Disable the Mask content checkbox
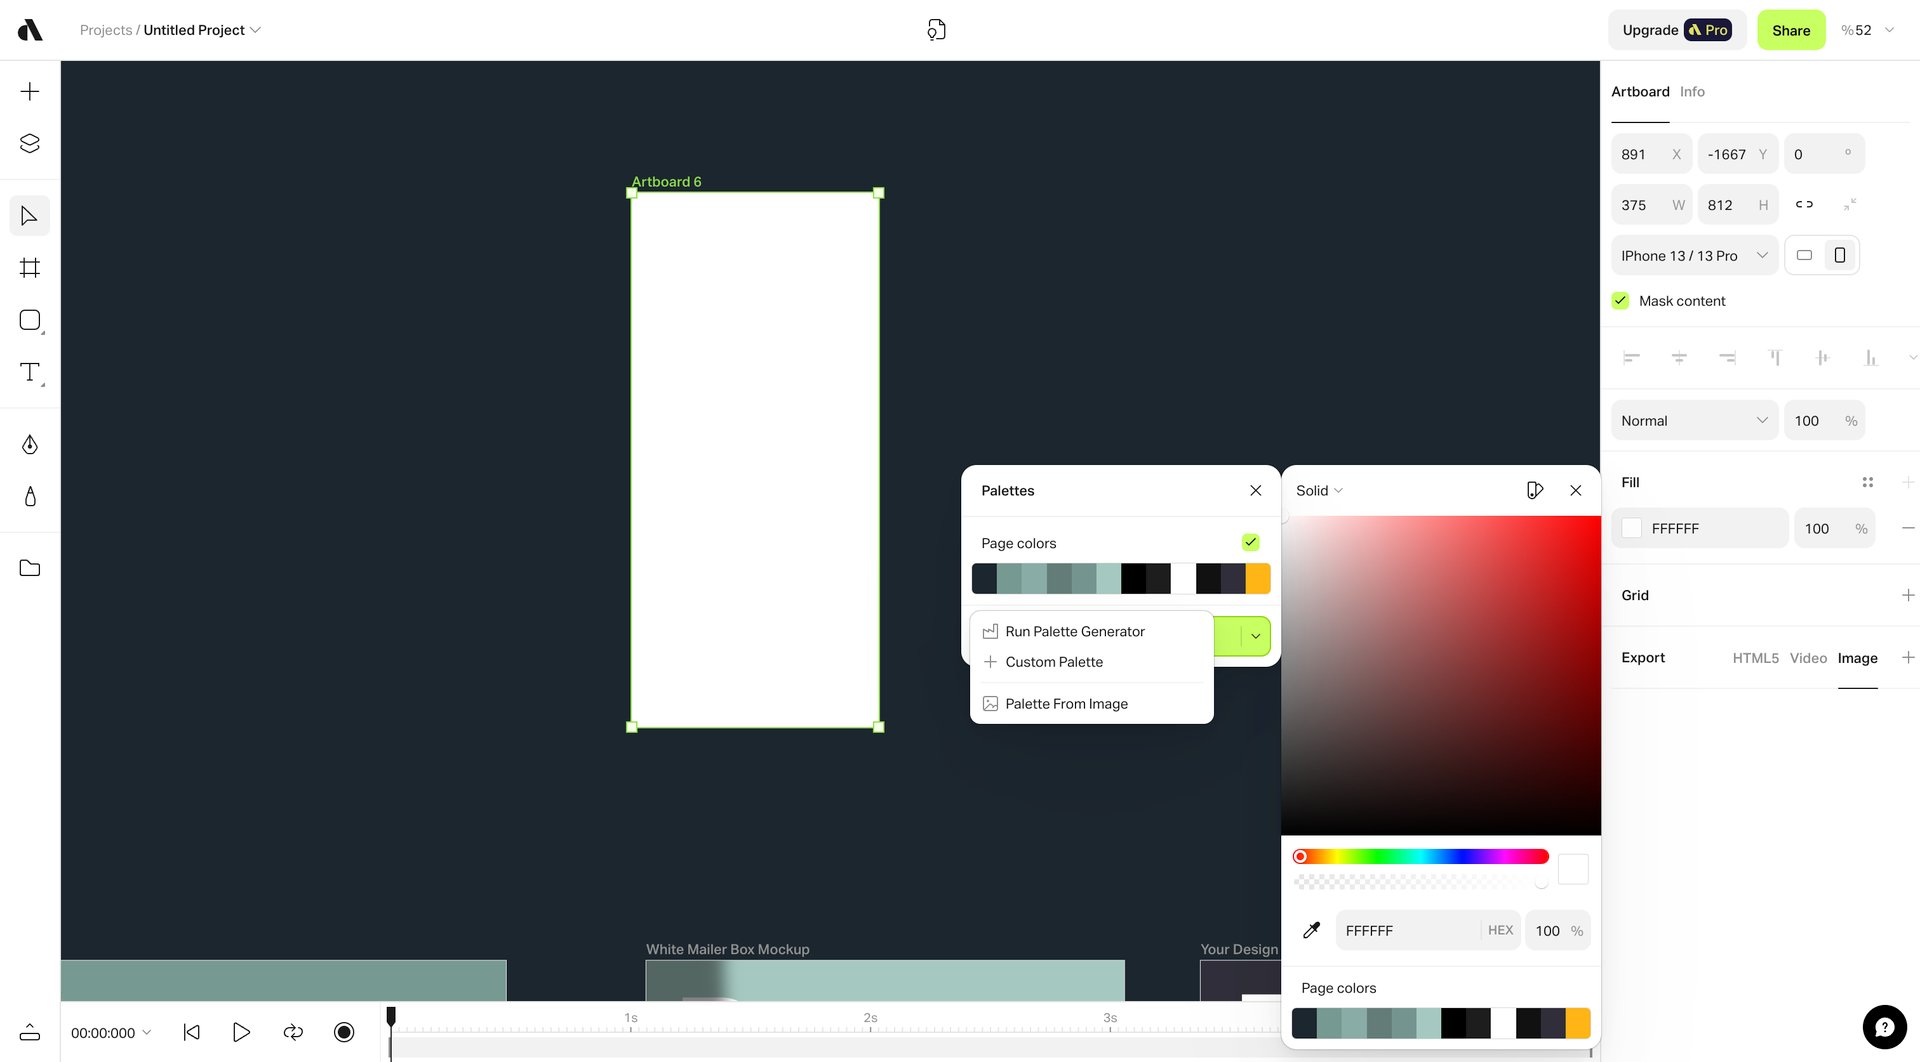Image resolution: width=1920 pixels, height=1062 pixels. point(1620,300)
